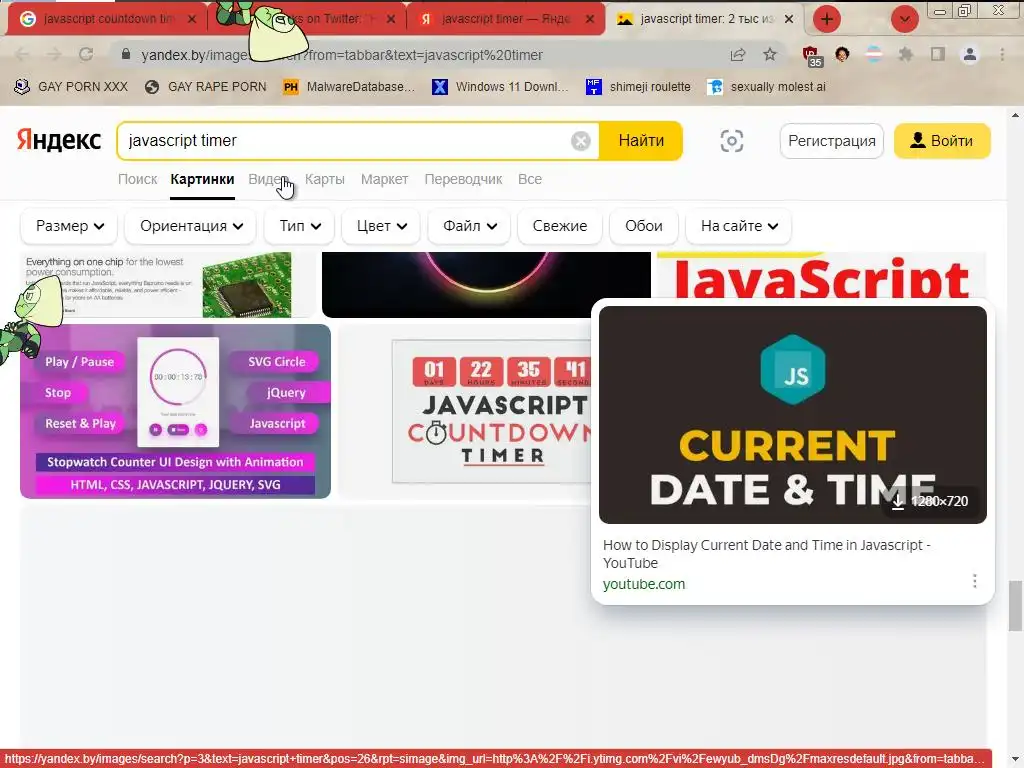
Task: Open the Current Date & Time preview image
Action: pyautogui.click(x=792, y=415)
